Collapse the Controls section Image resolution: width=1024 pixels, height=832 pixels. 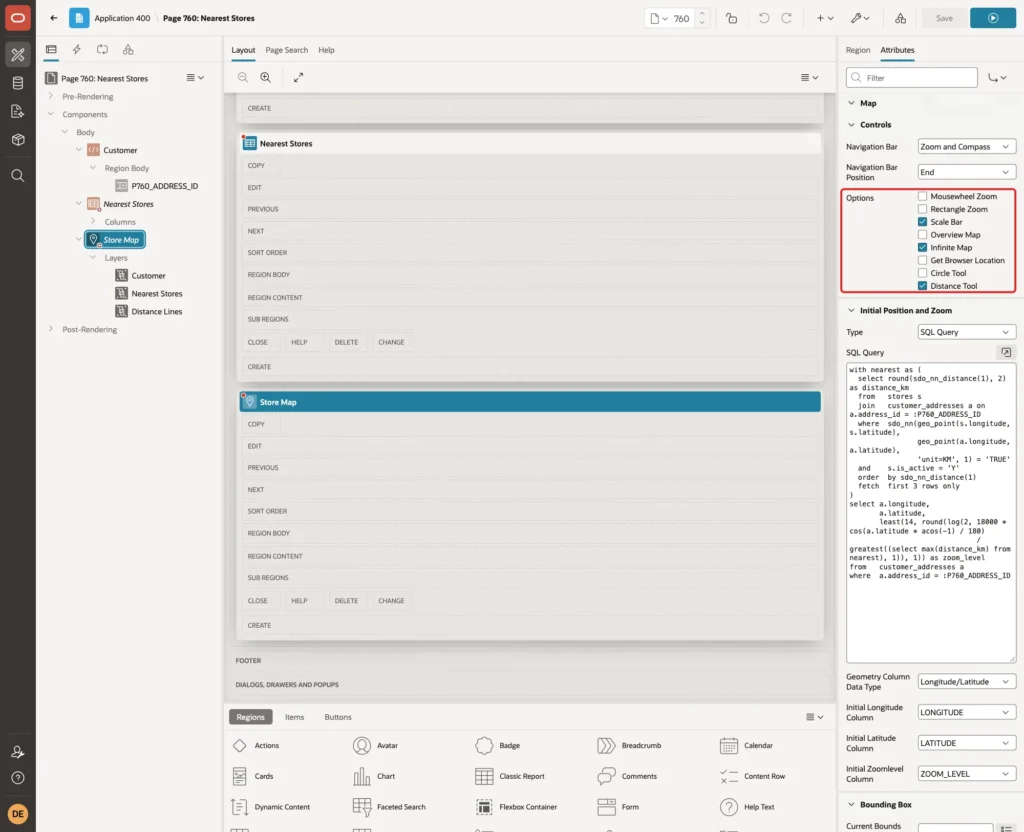(x=851, y=125)
